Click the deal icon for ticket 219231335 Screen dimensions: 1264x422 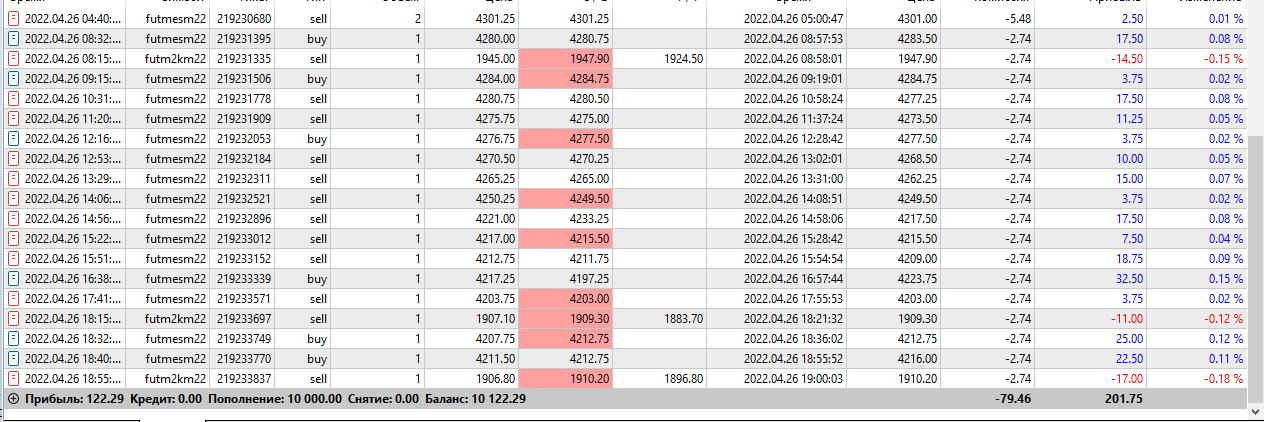pyautogui.click(x=13, y=59)
